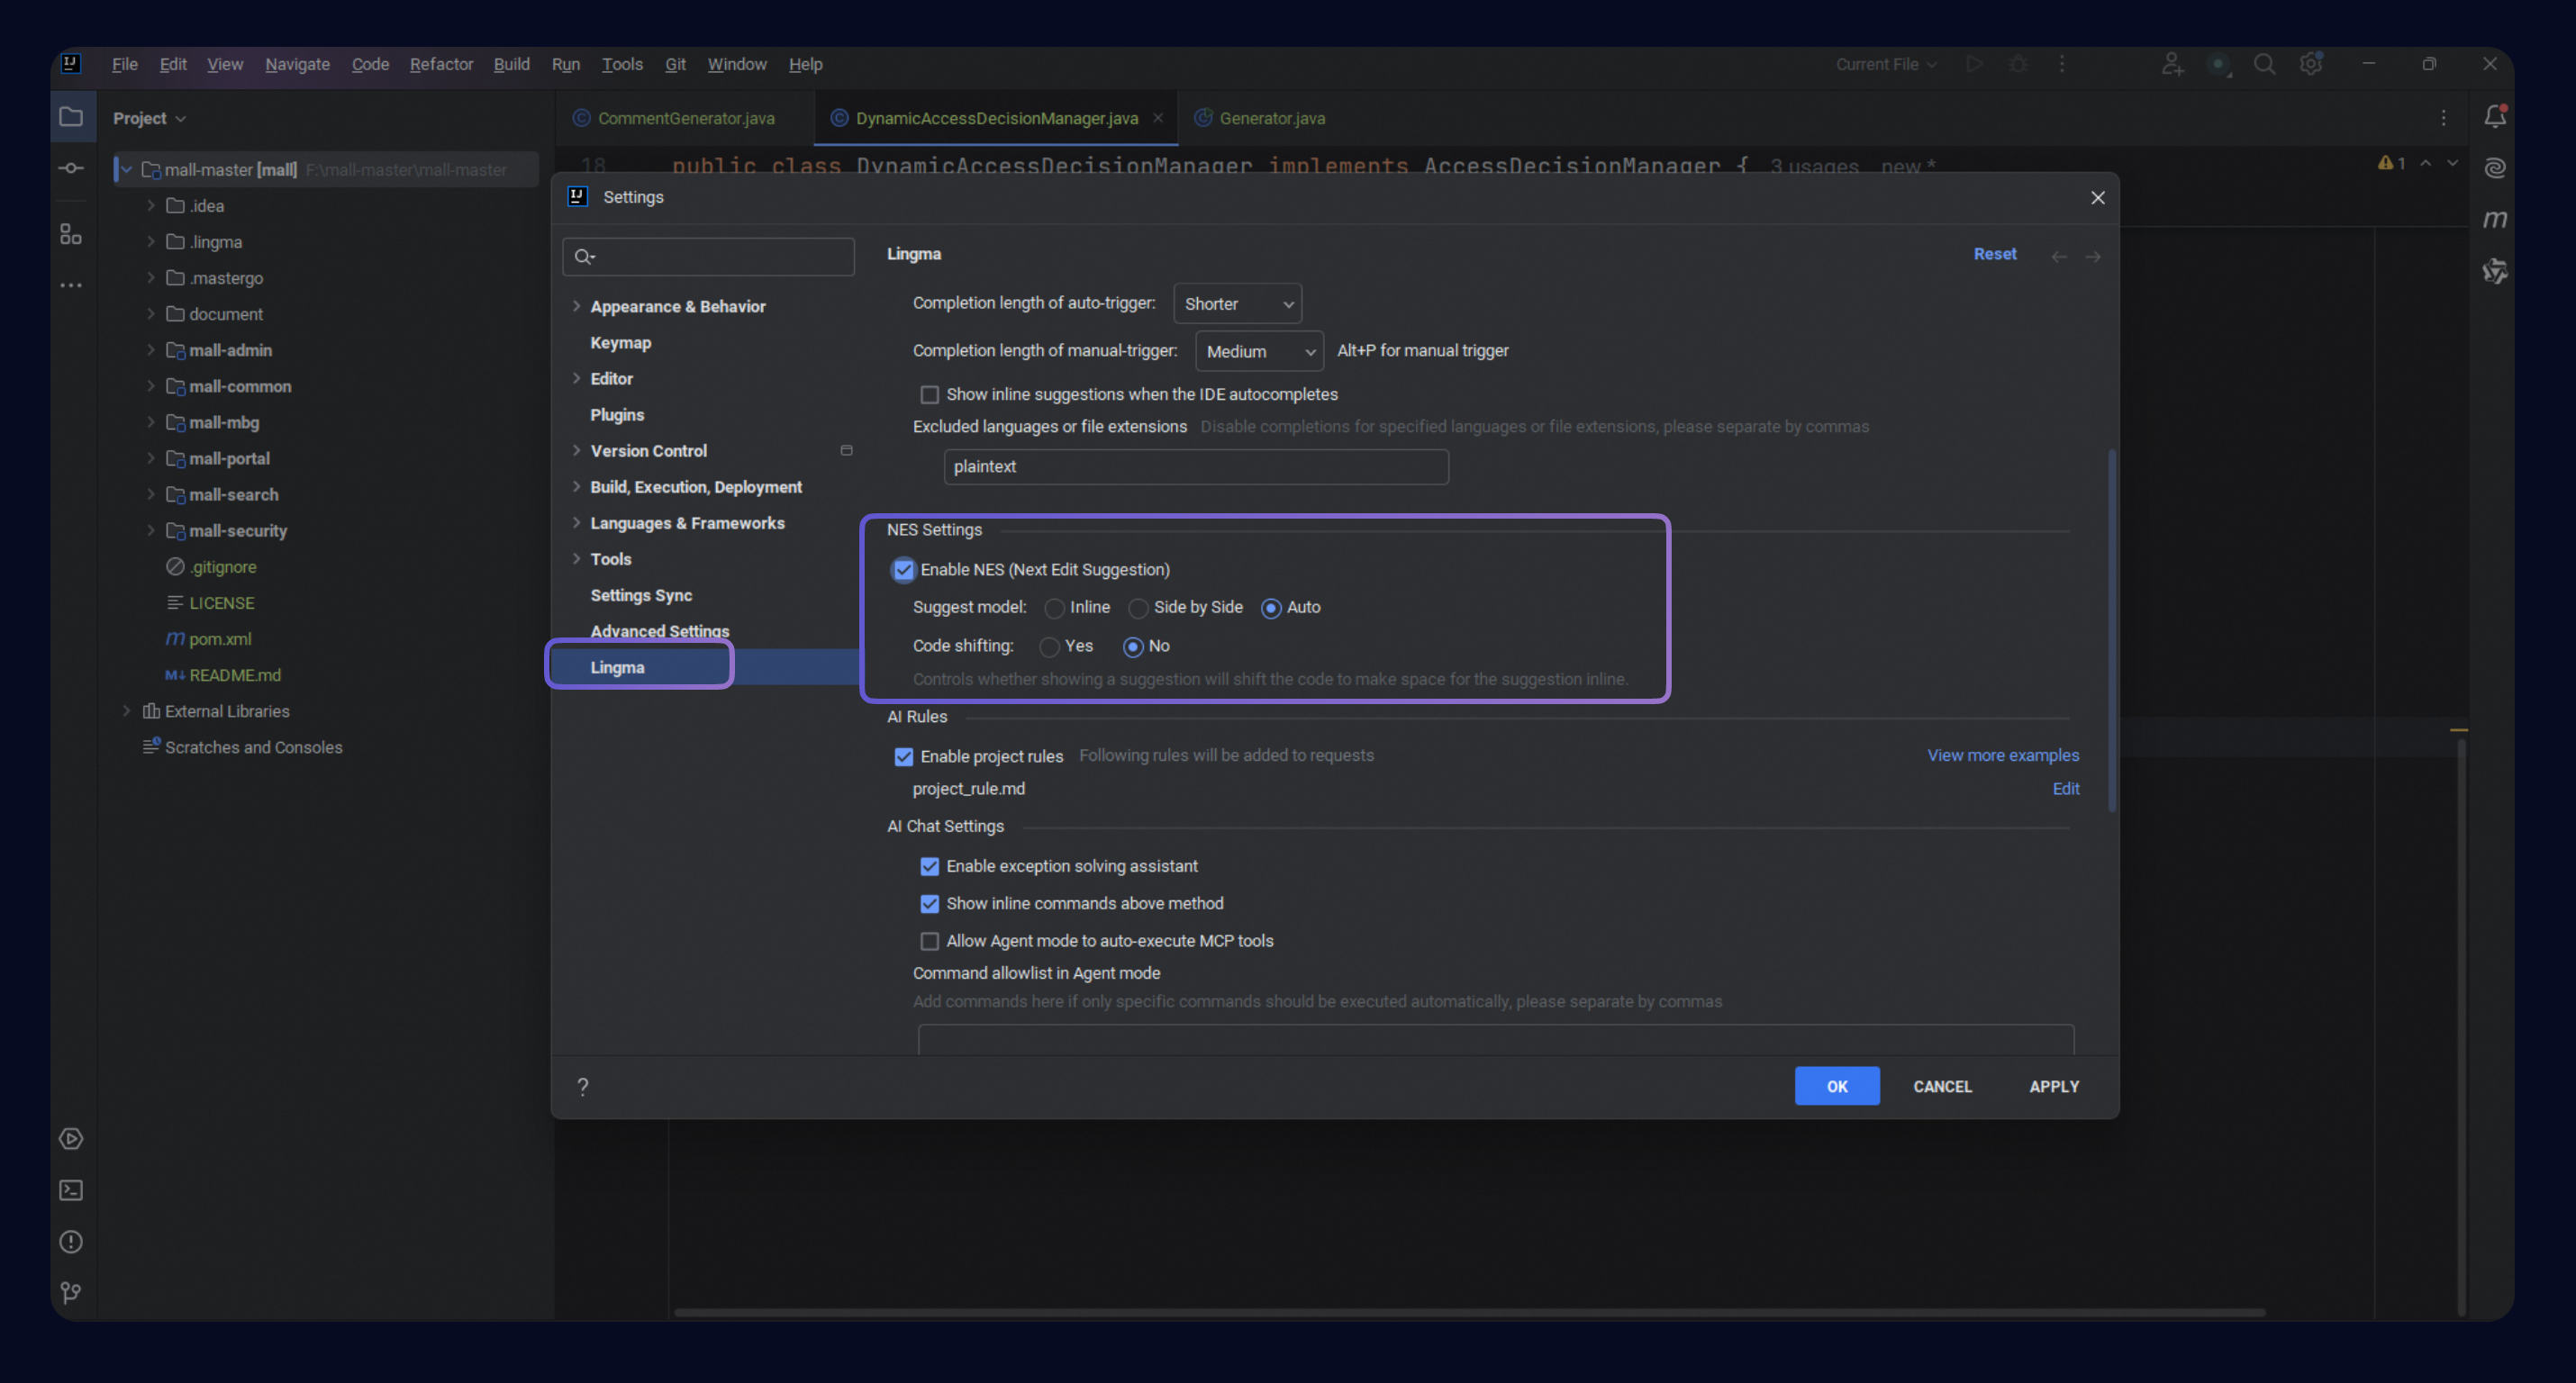Screen dimensions: 2576x1383
Task: Click the Search Everywhere magnifier icon
Action: tap(2264, 64)
